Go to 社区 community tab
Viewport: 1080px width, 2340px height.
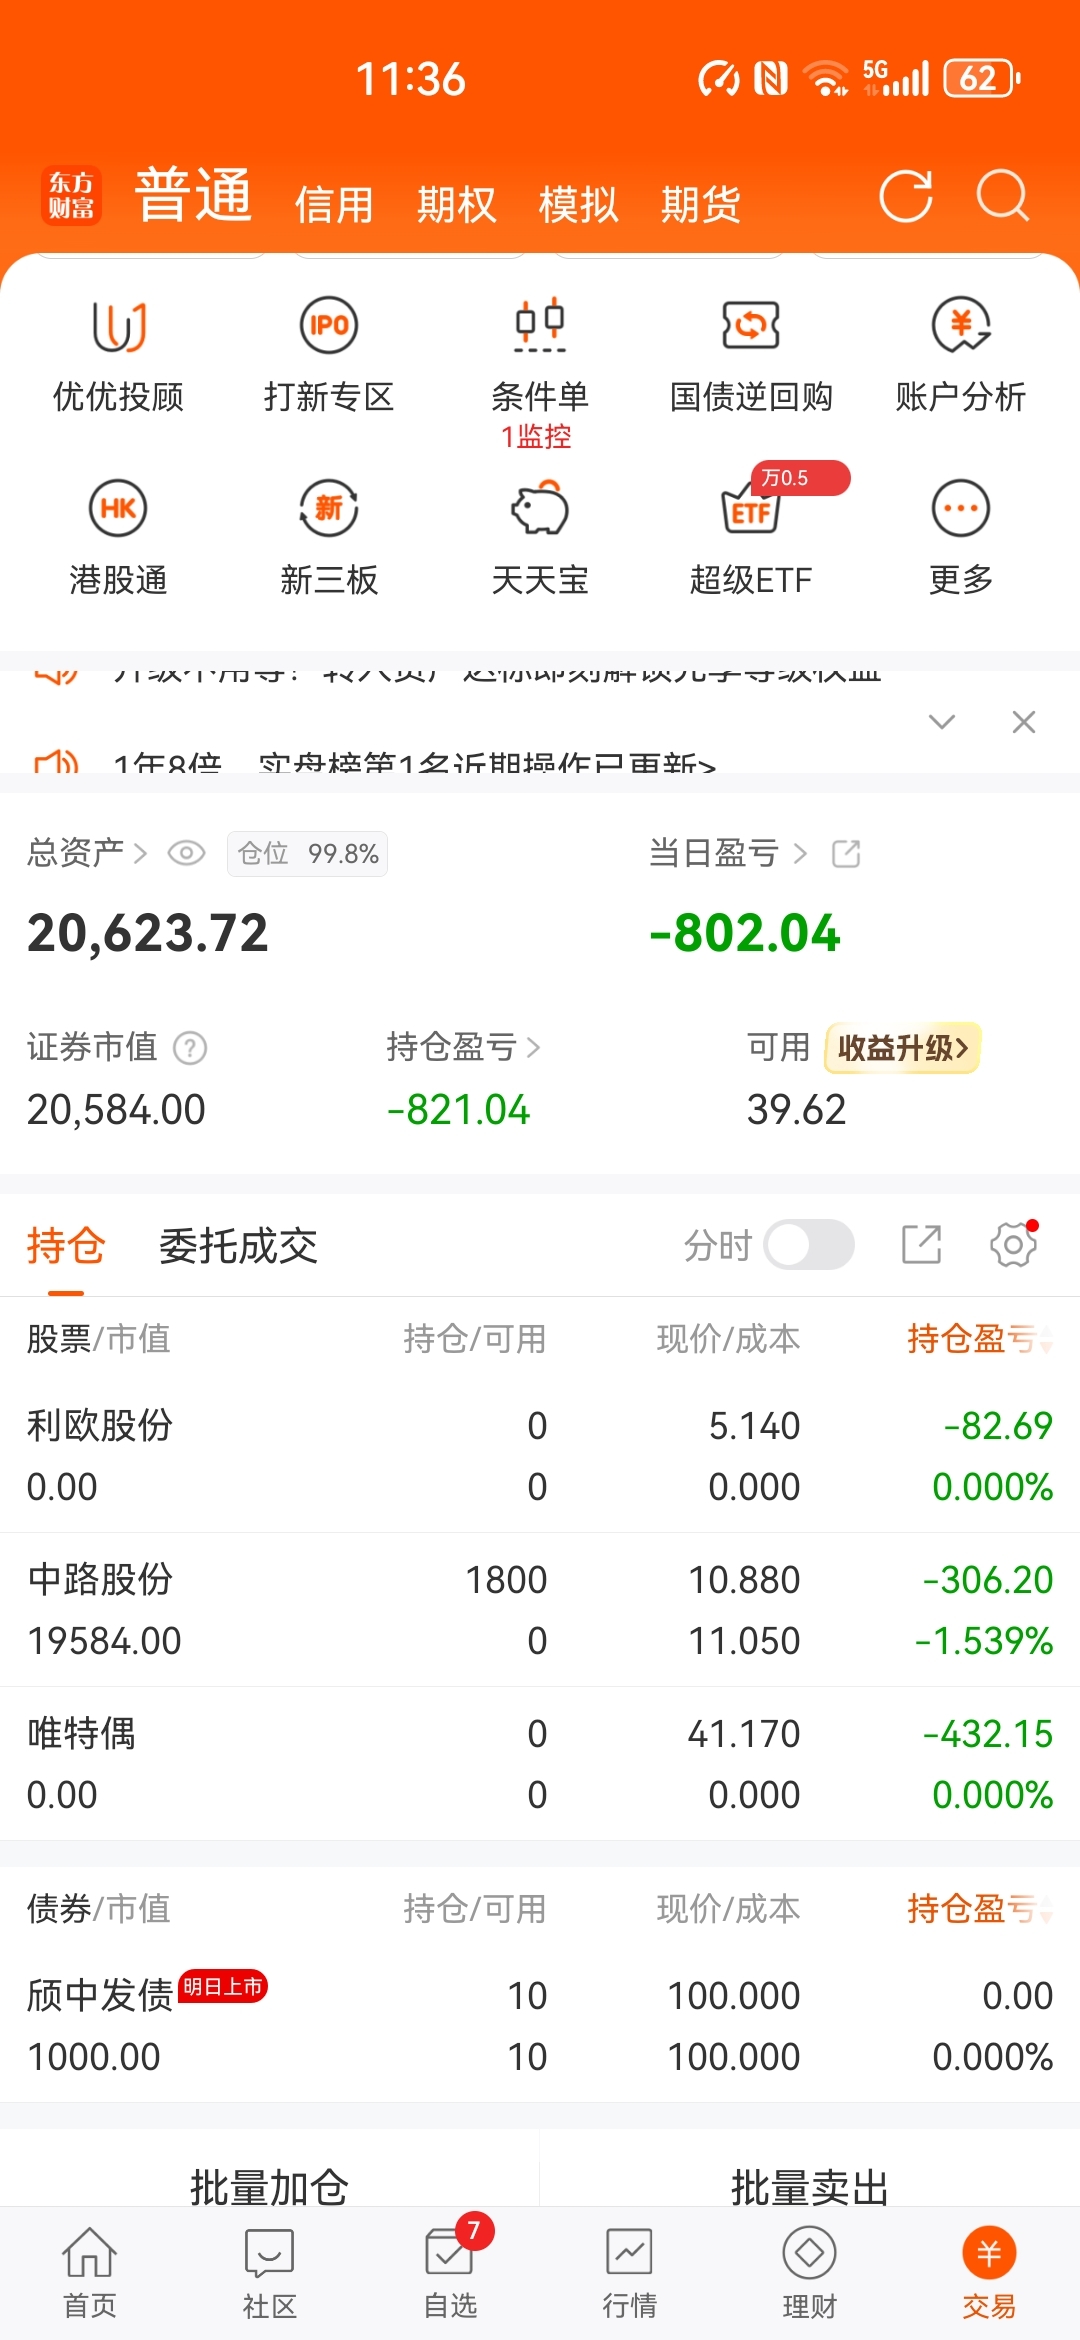270,2272
